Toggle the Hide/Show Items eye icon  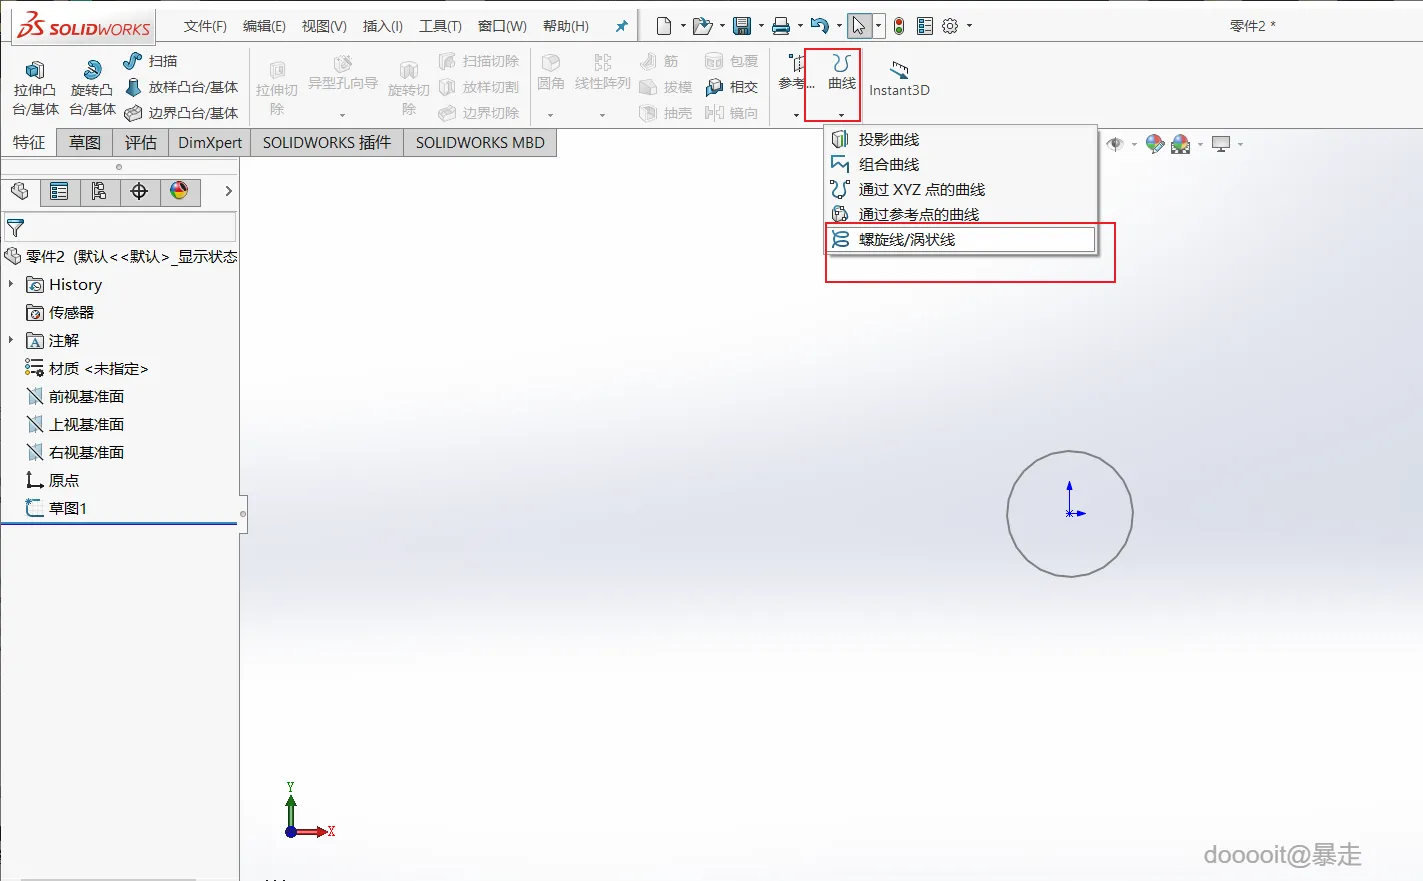[x=1116, y=144]
